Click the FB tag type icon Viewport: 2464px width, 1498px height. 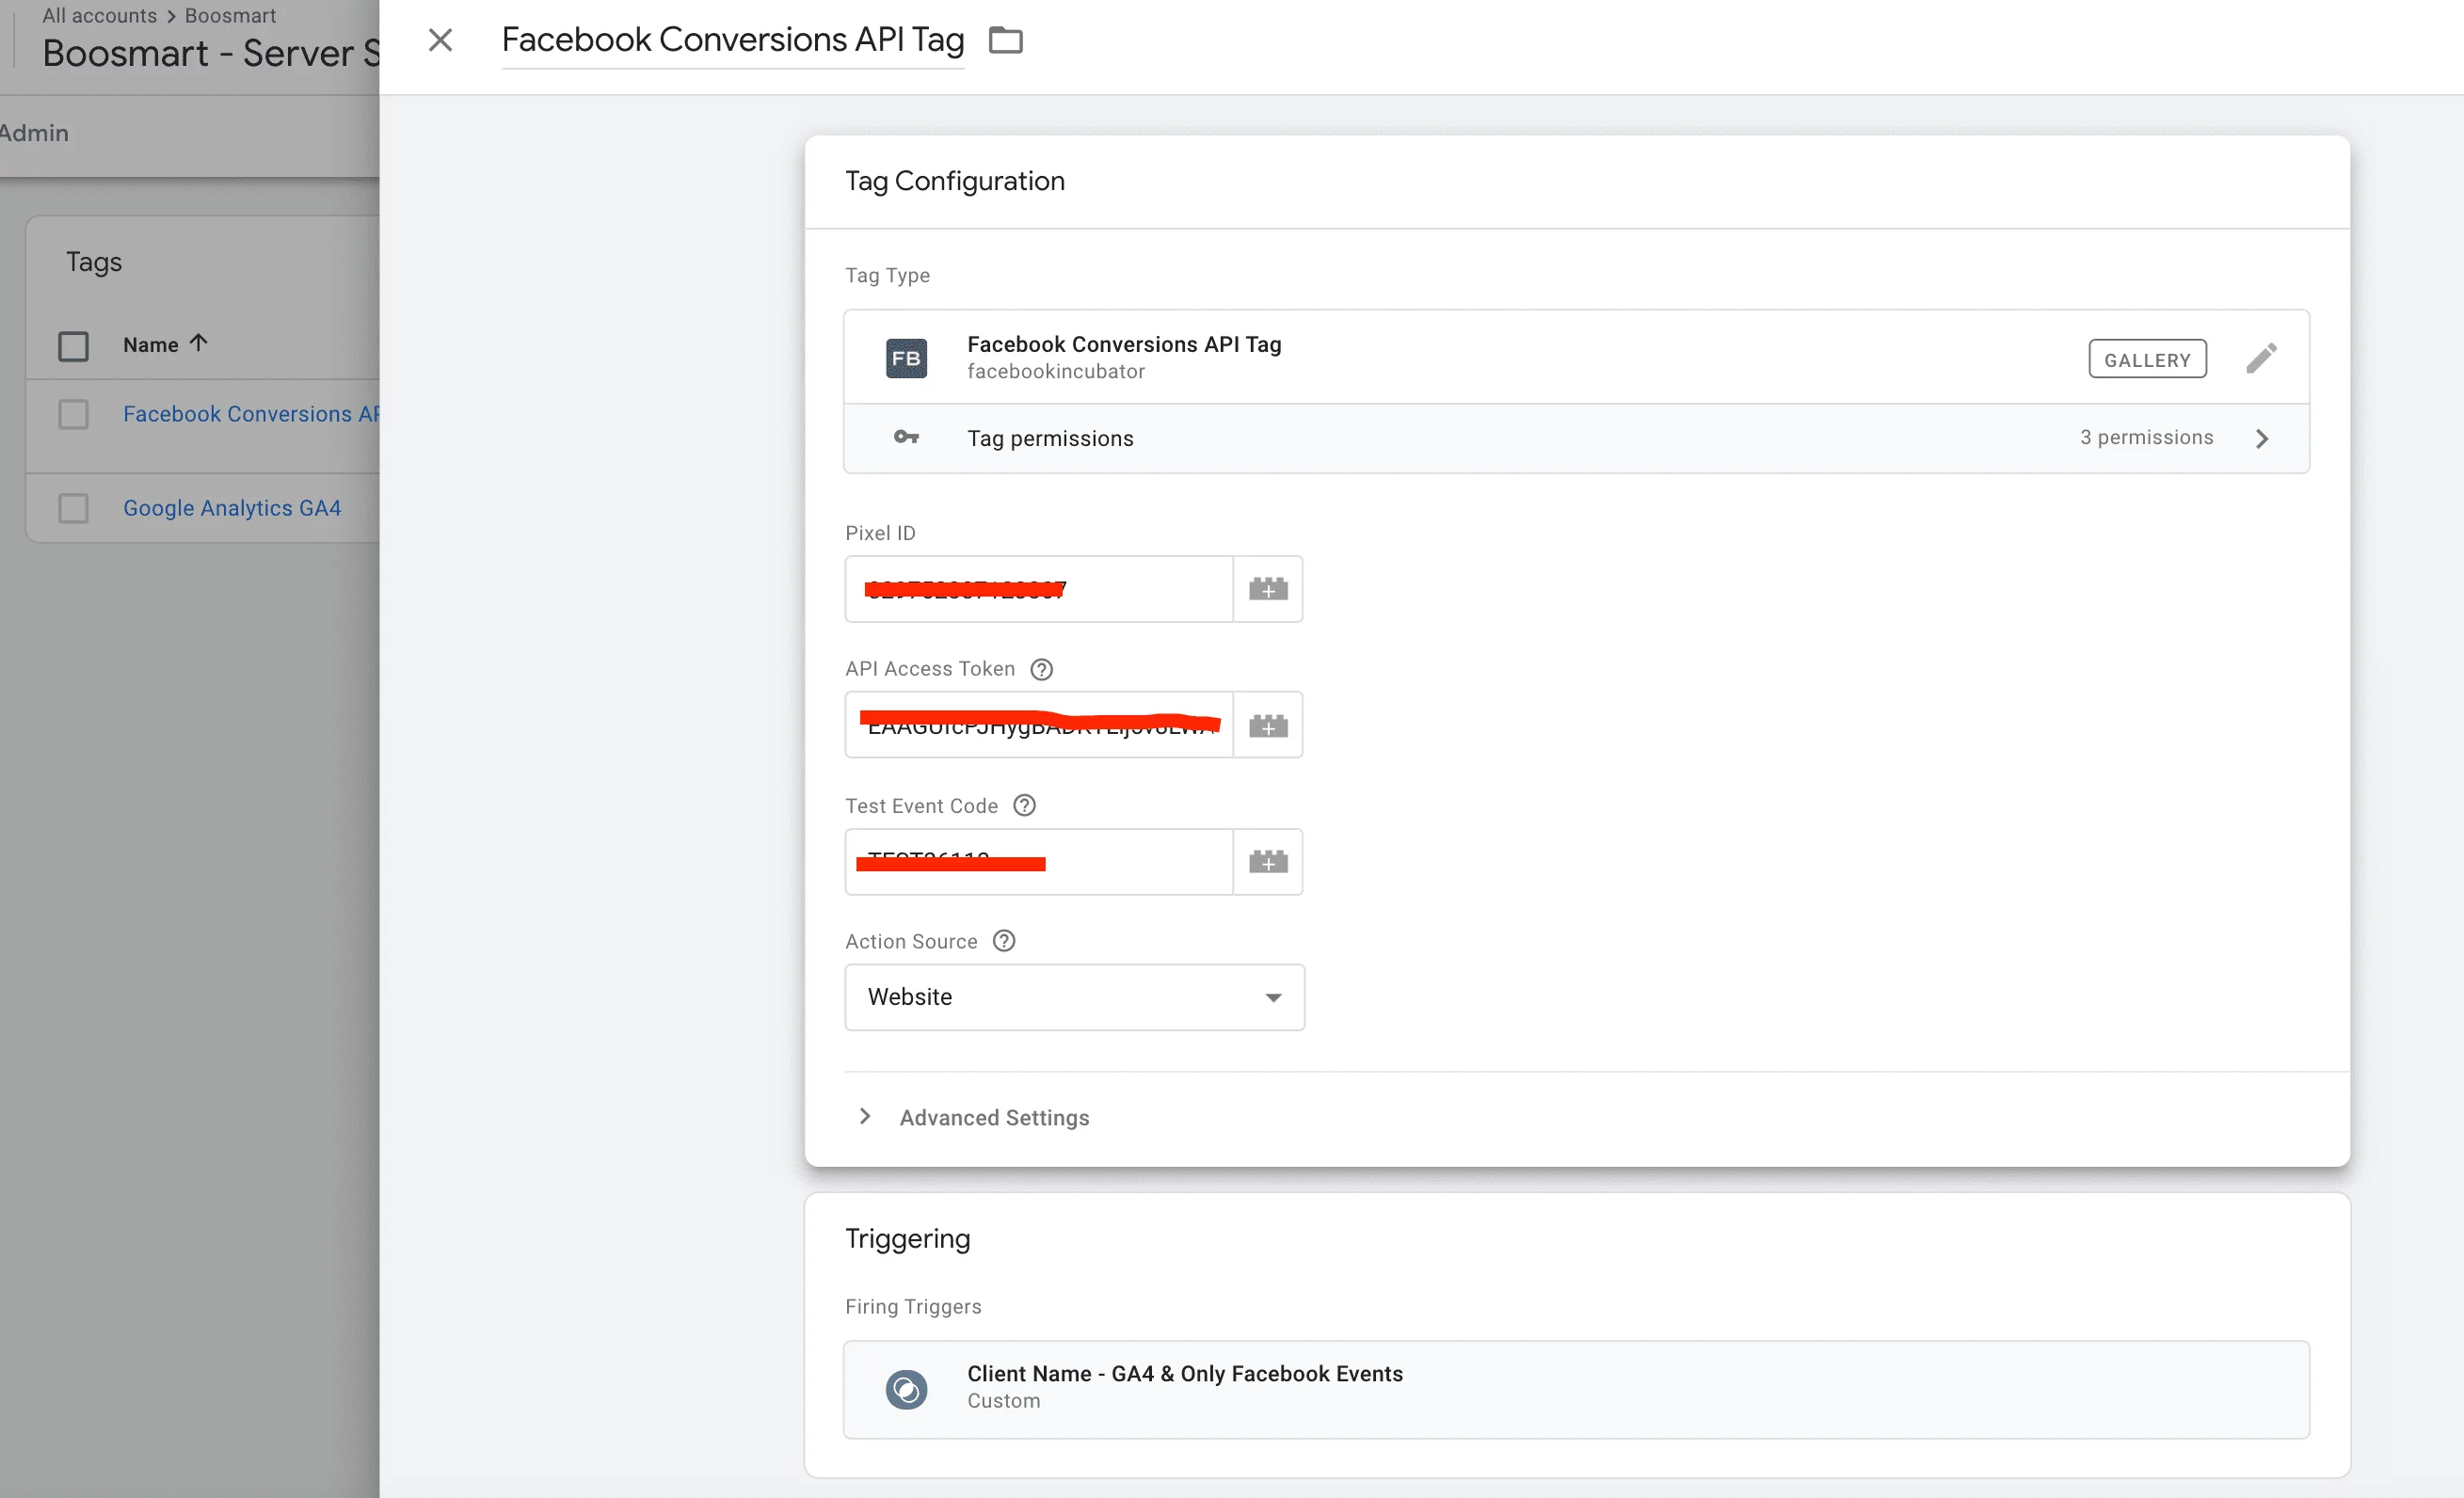click(x=906, y=358)
